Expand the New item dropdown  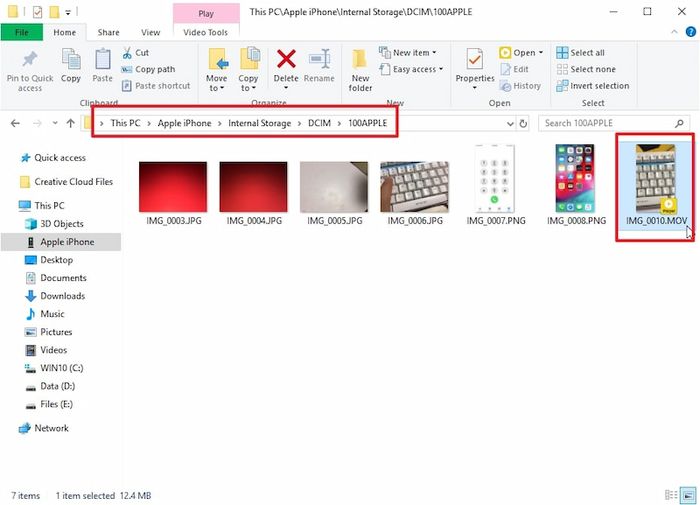[410, 53]
